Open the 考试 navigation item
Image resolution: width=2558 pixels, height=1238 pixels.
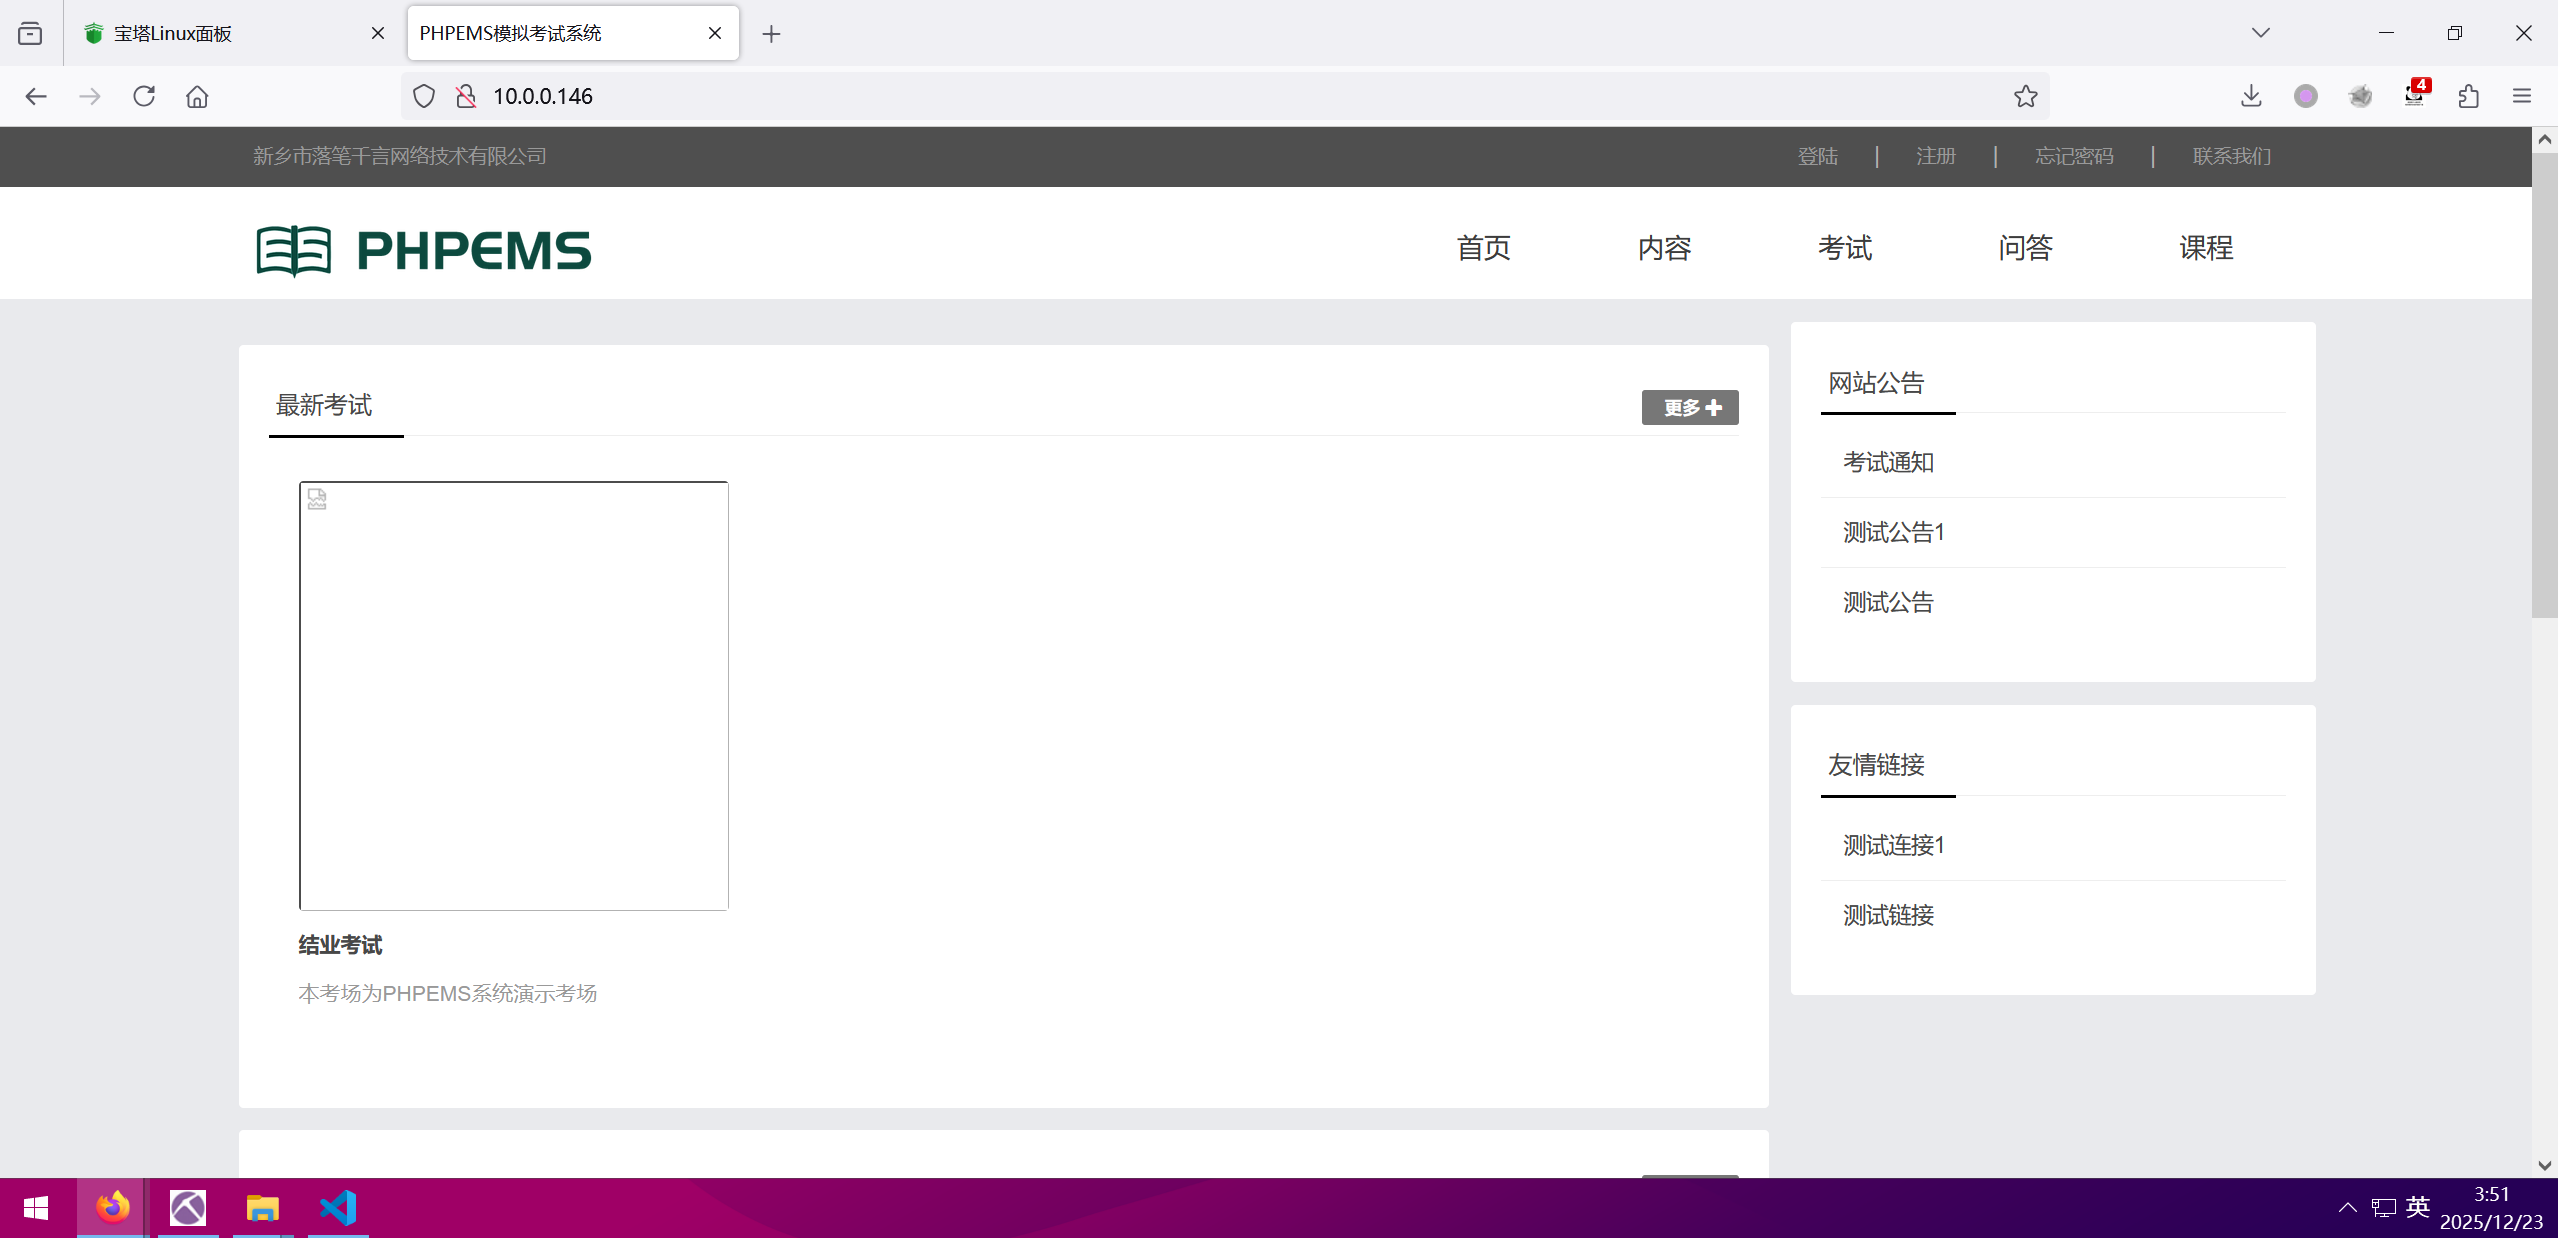coord(1845,248)
